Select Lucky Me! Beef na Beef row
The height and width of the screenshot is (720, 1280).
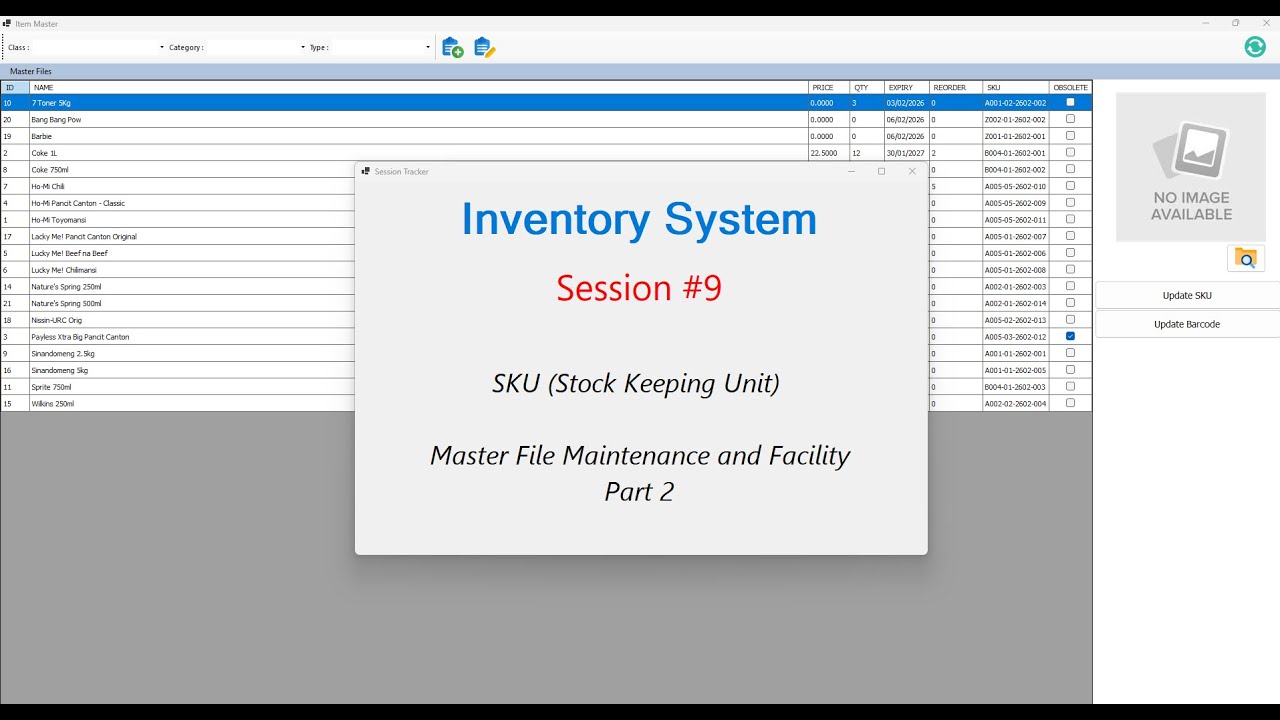pos(178,253)
